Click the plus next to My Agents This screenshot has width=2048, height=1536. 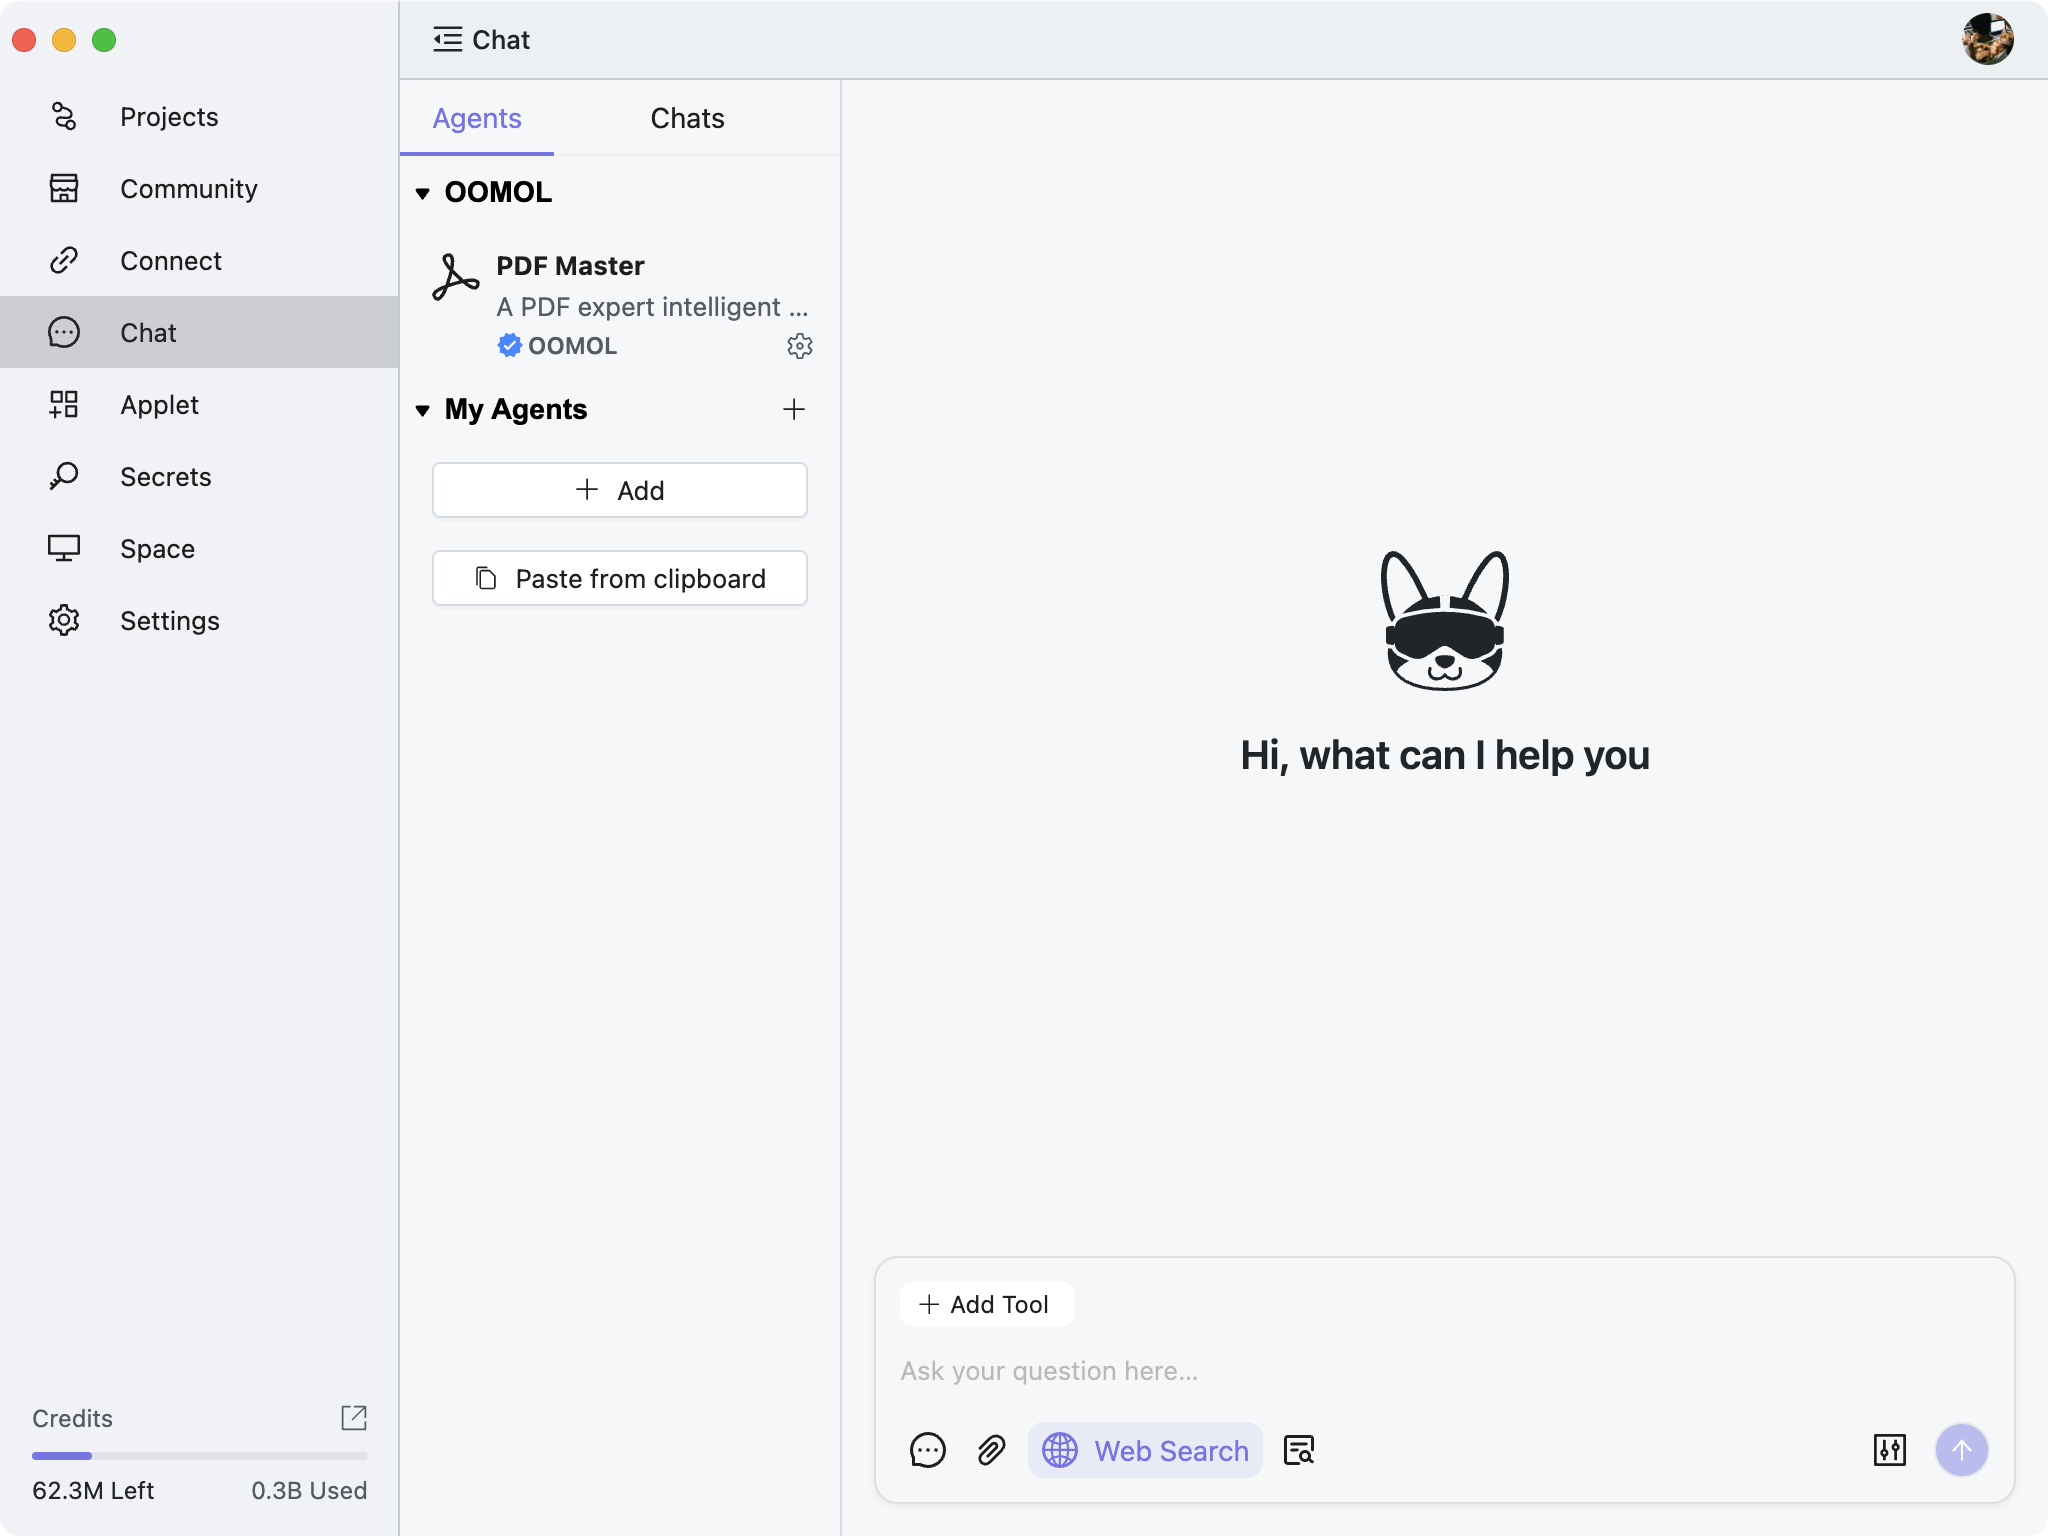point(793,409)
